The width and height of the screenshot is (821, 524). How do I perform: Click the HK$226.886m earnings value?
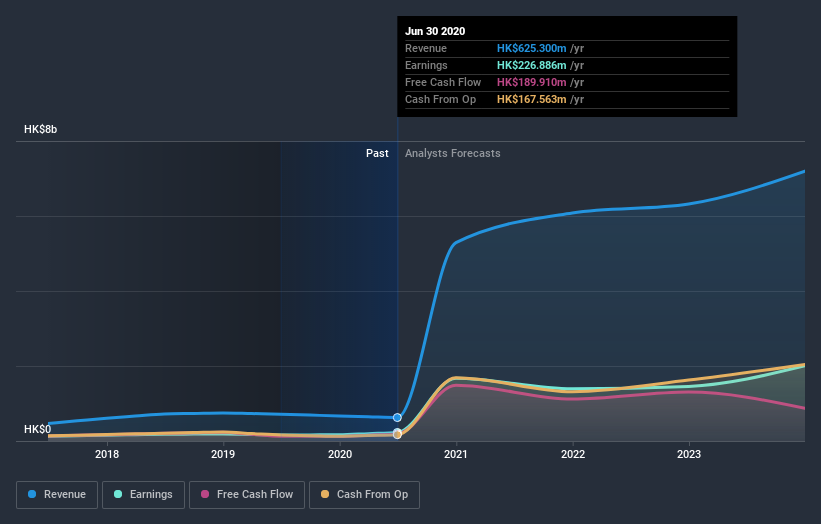click(531, 65)
